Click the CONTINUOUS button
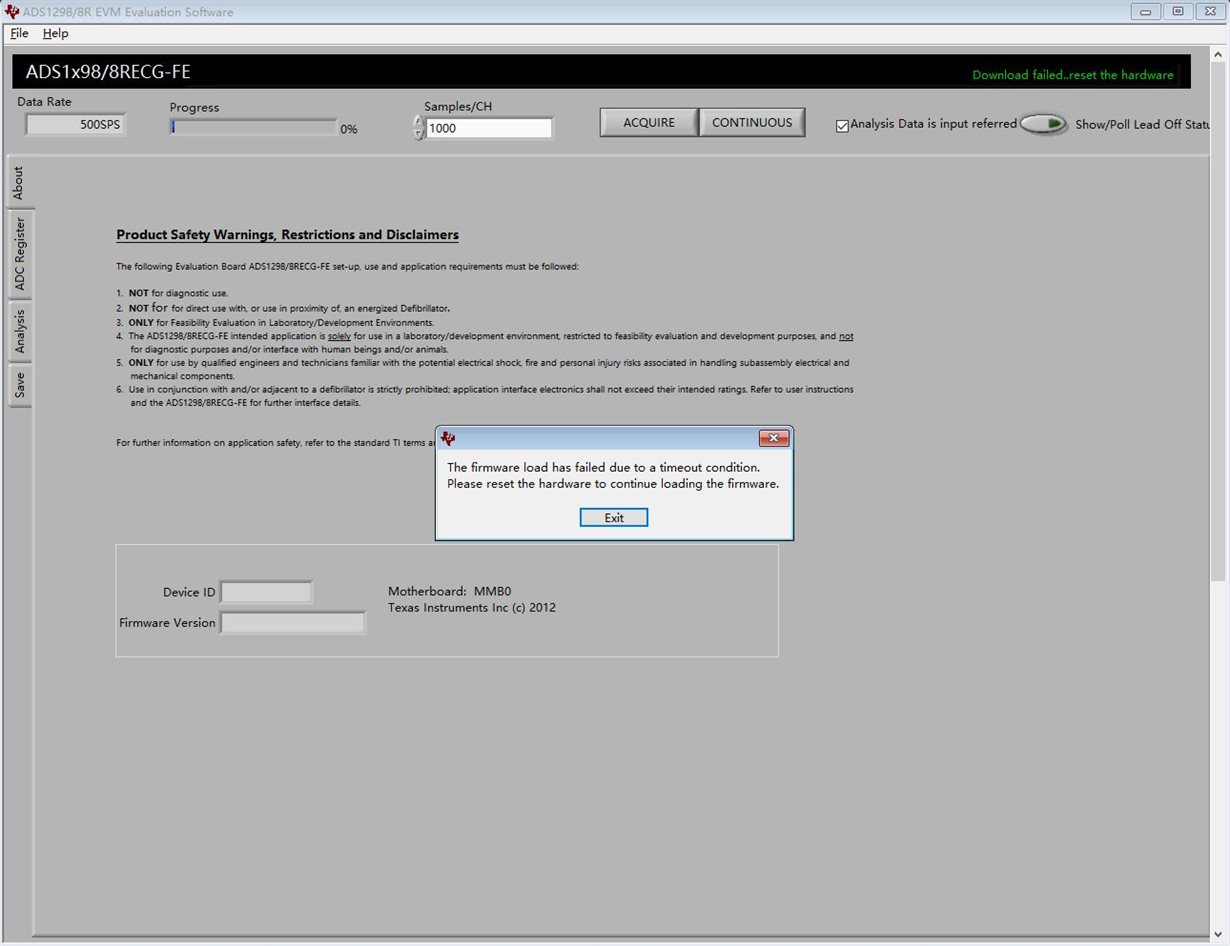1230x946 pixels. [x=752, y=122]
